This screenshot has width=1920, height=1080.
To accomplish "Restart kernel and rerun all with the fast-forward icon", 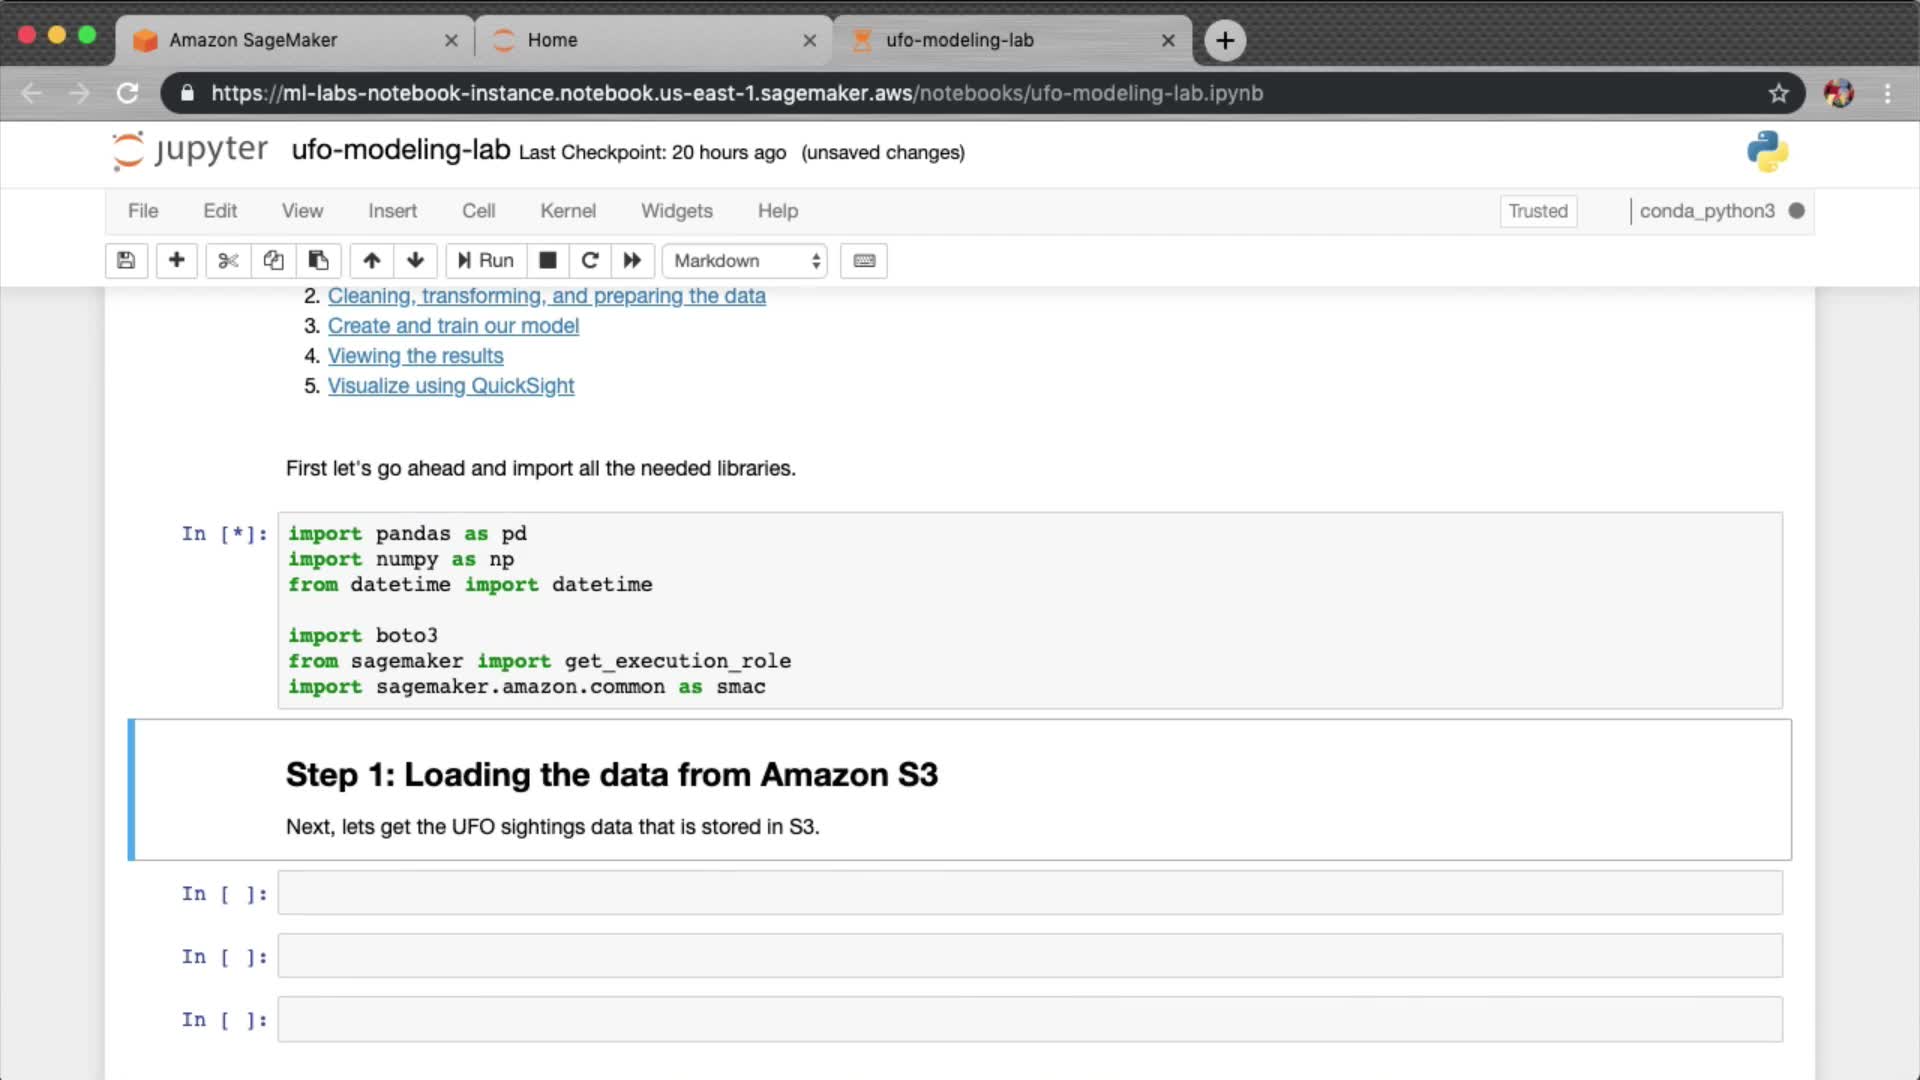I will pyautogui.click(x=632, y=261).
